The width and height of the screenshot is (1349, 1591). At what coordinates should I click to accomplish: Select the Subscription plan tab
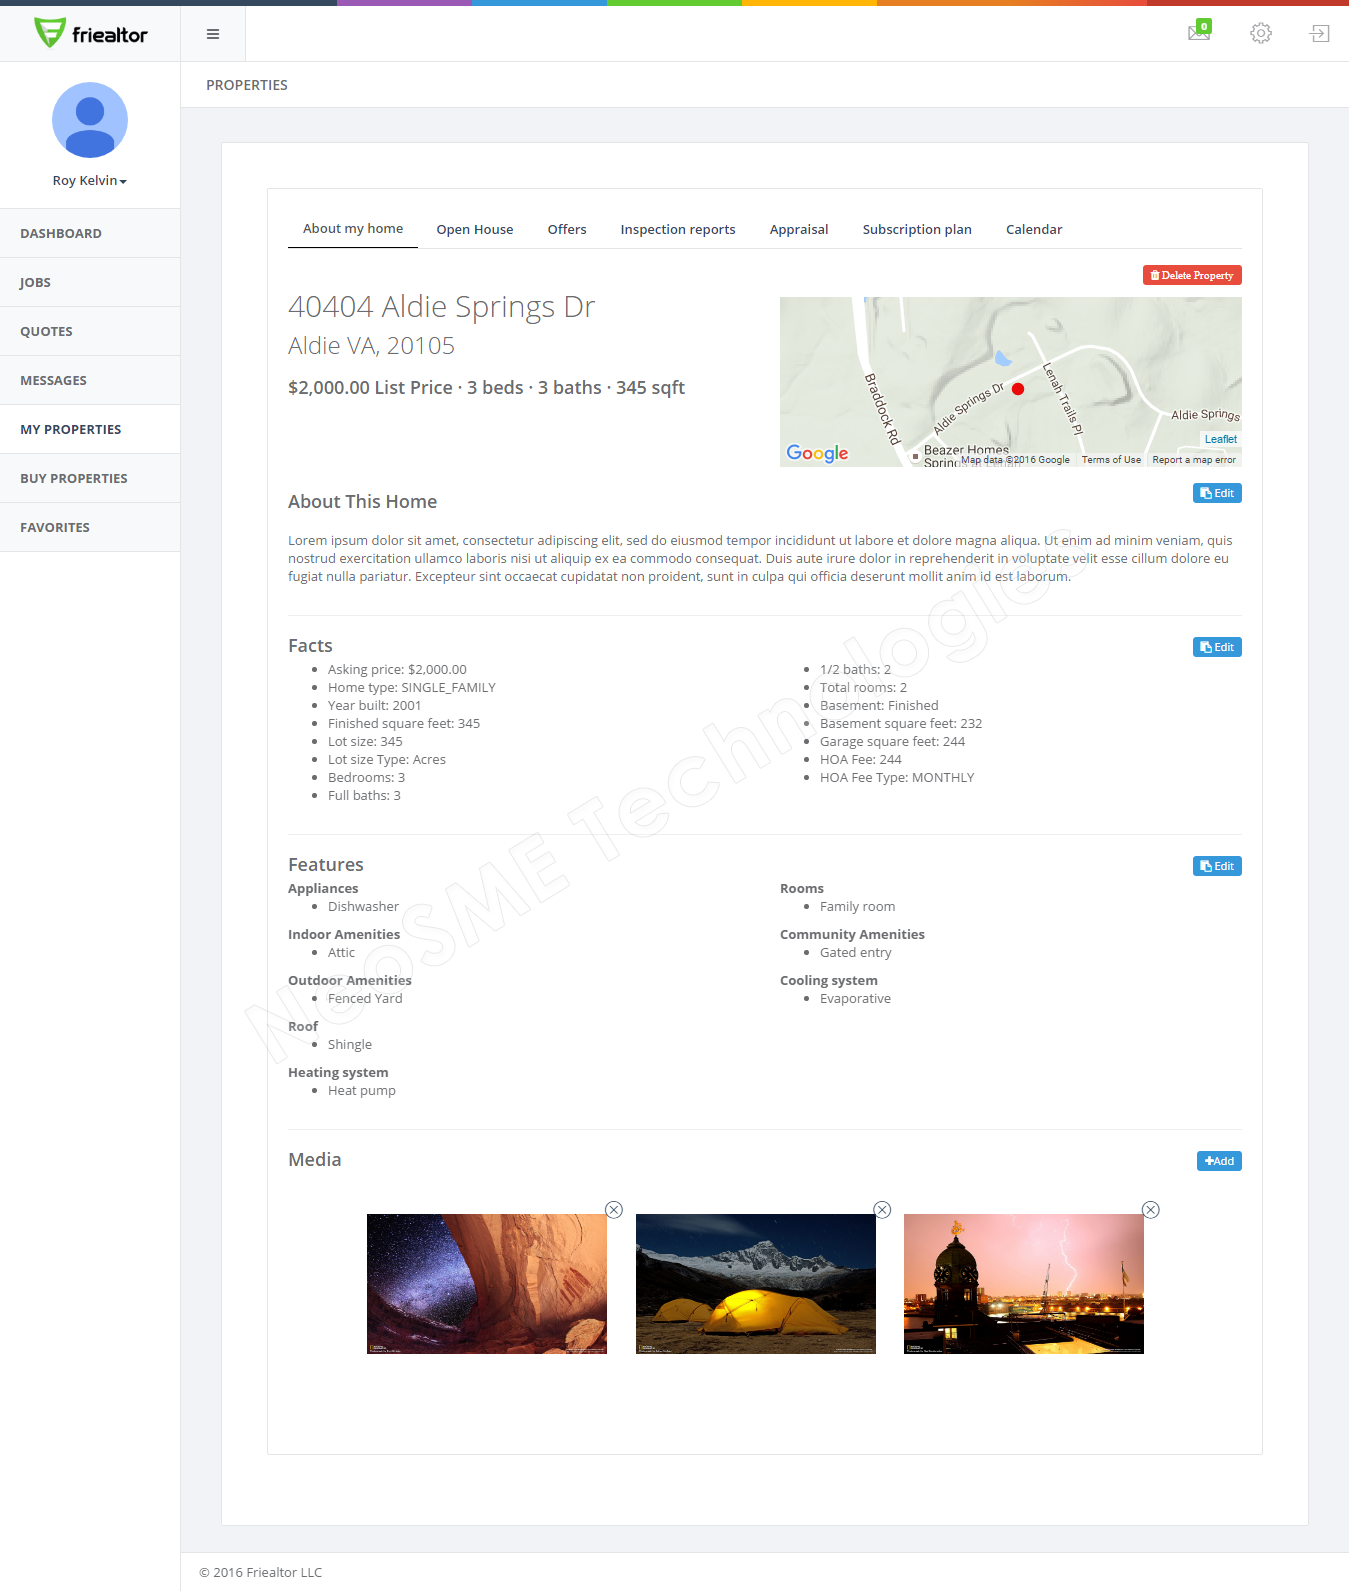[x=916, y=230]
